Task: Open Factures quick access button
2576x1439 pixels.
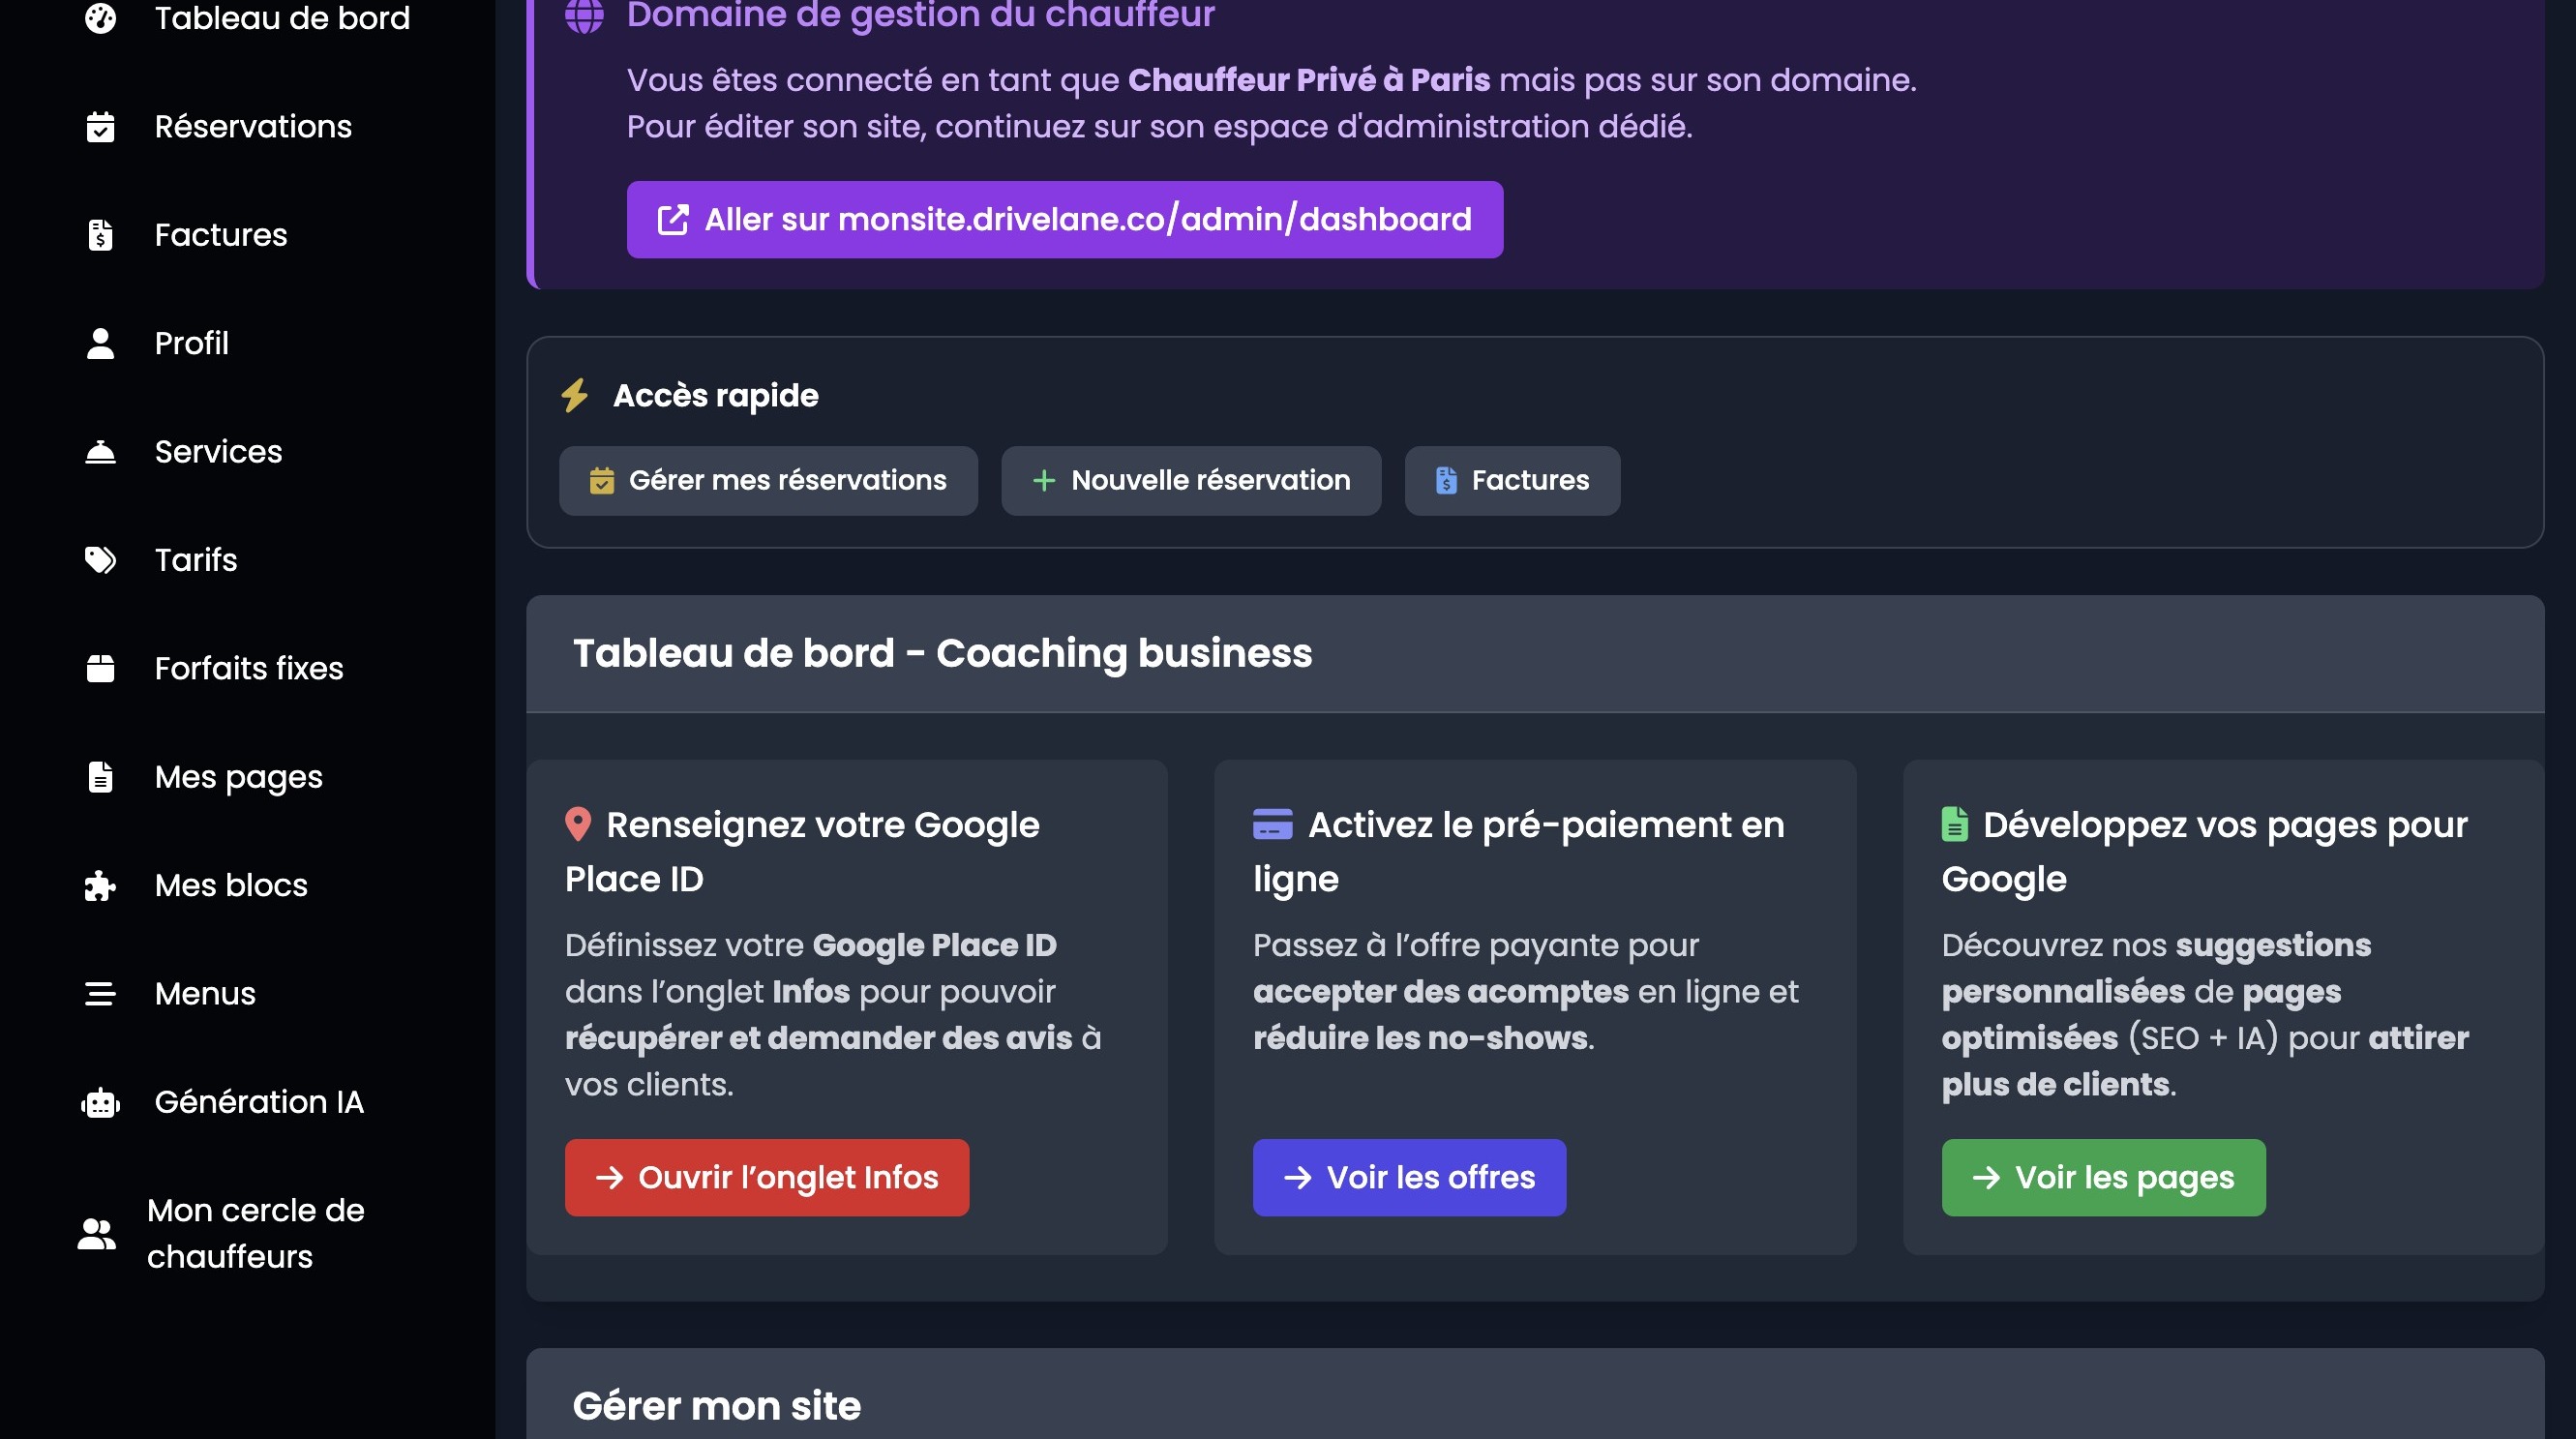Action: point(1511,481)
